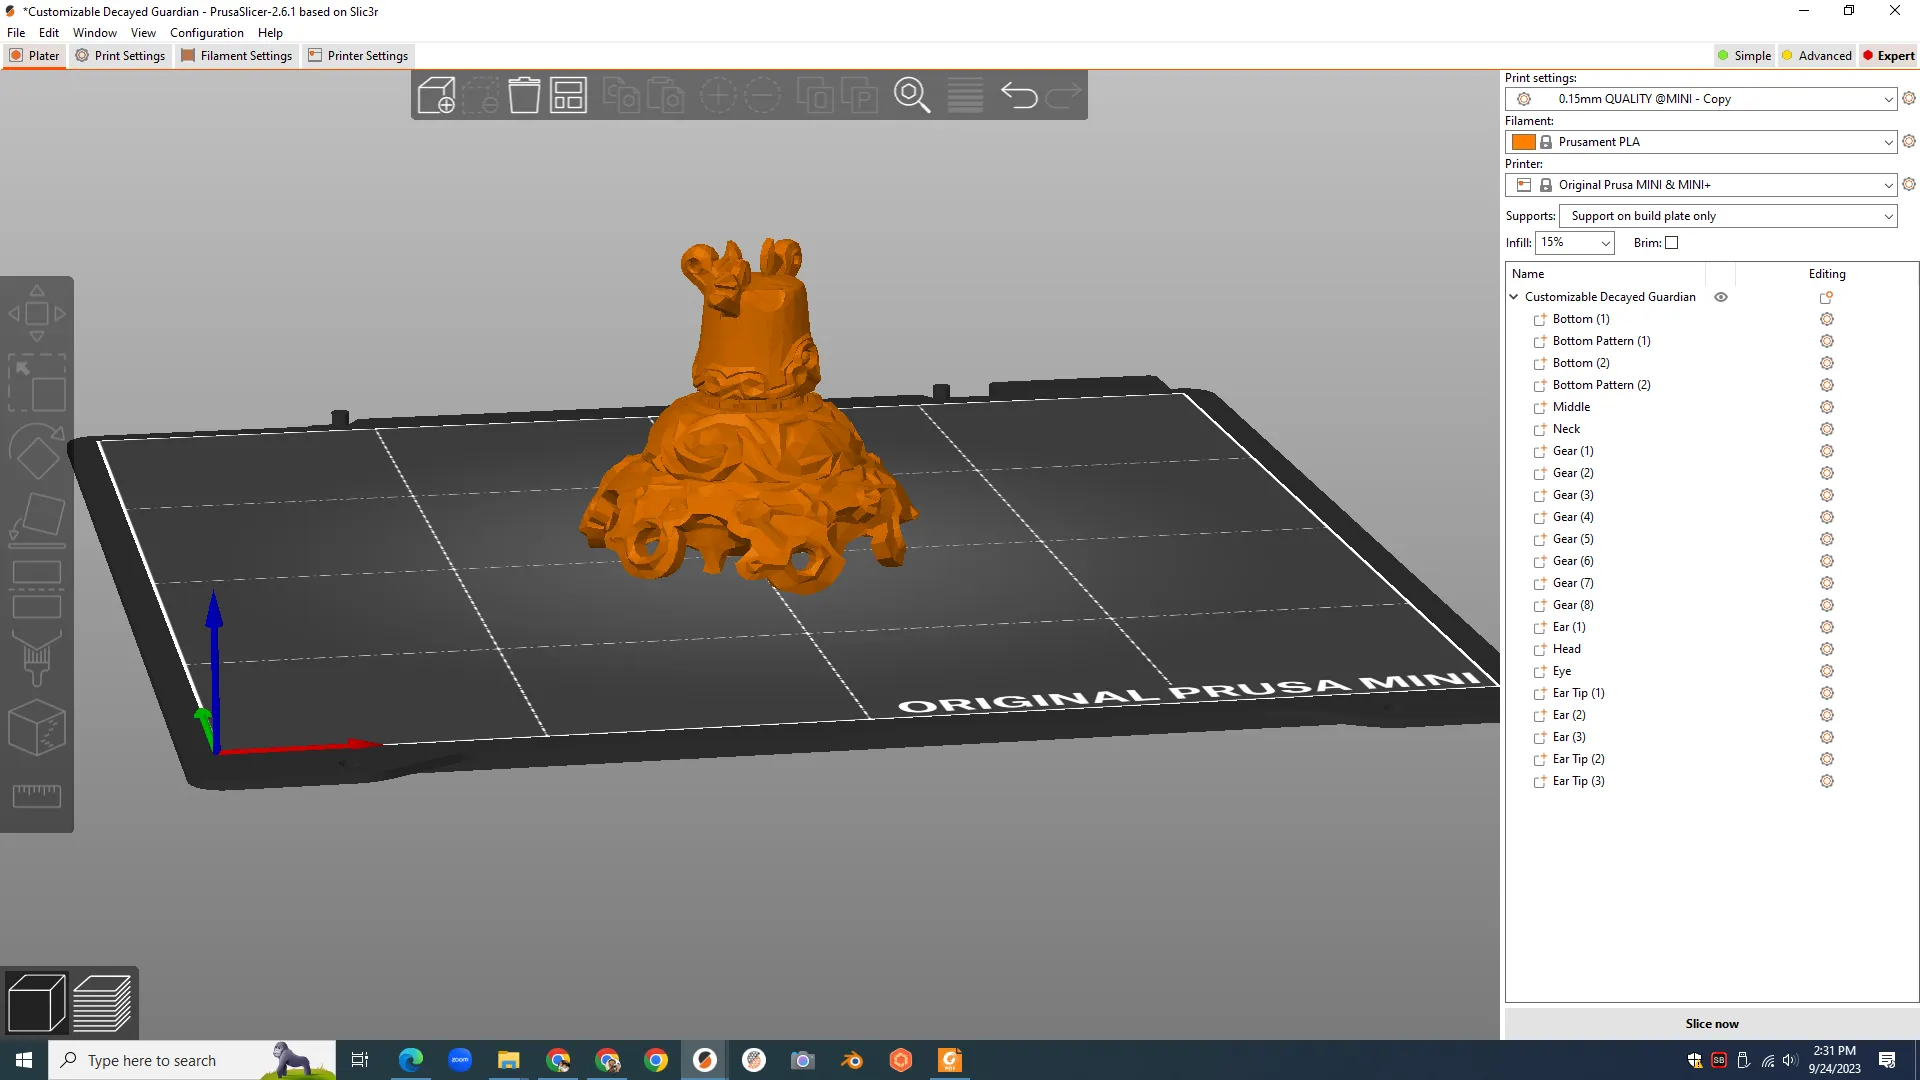Switch to Filament Settings tab
The width and height of the screenshot is (1920, 1080).
point(237,56)
